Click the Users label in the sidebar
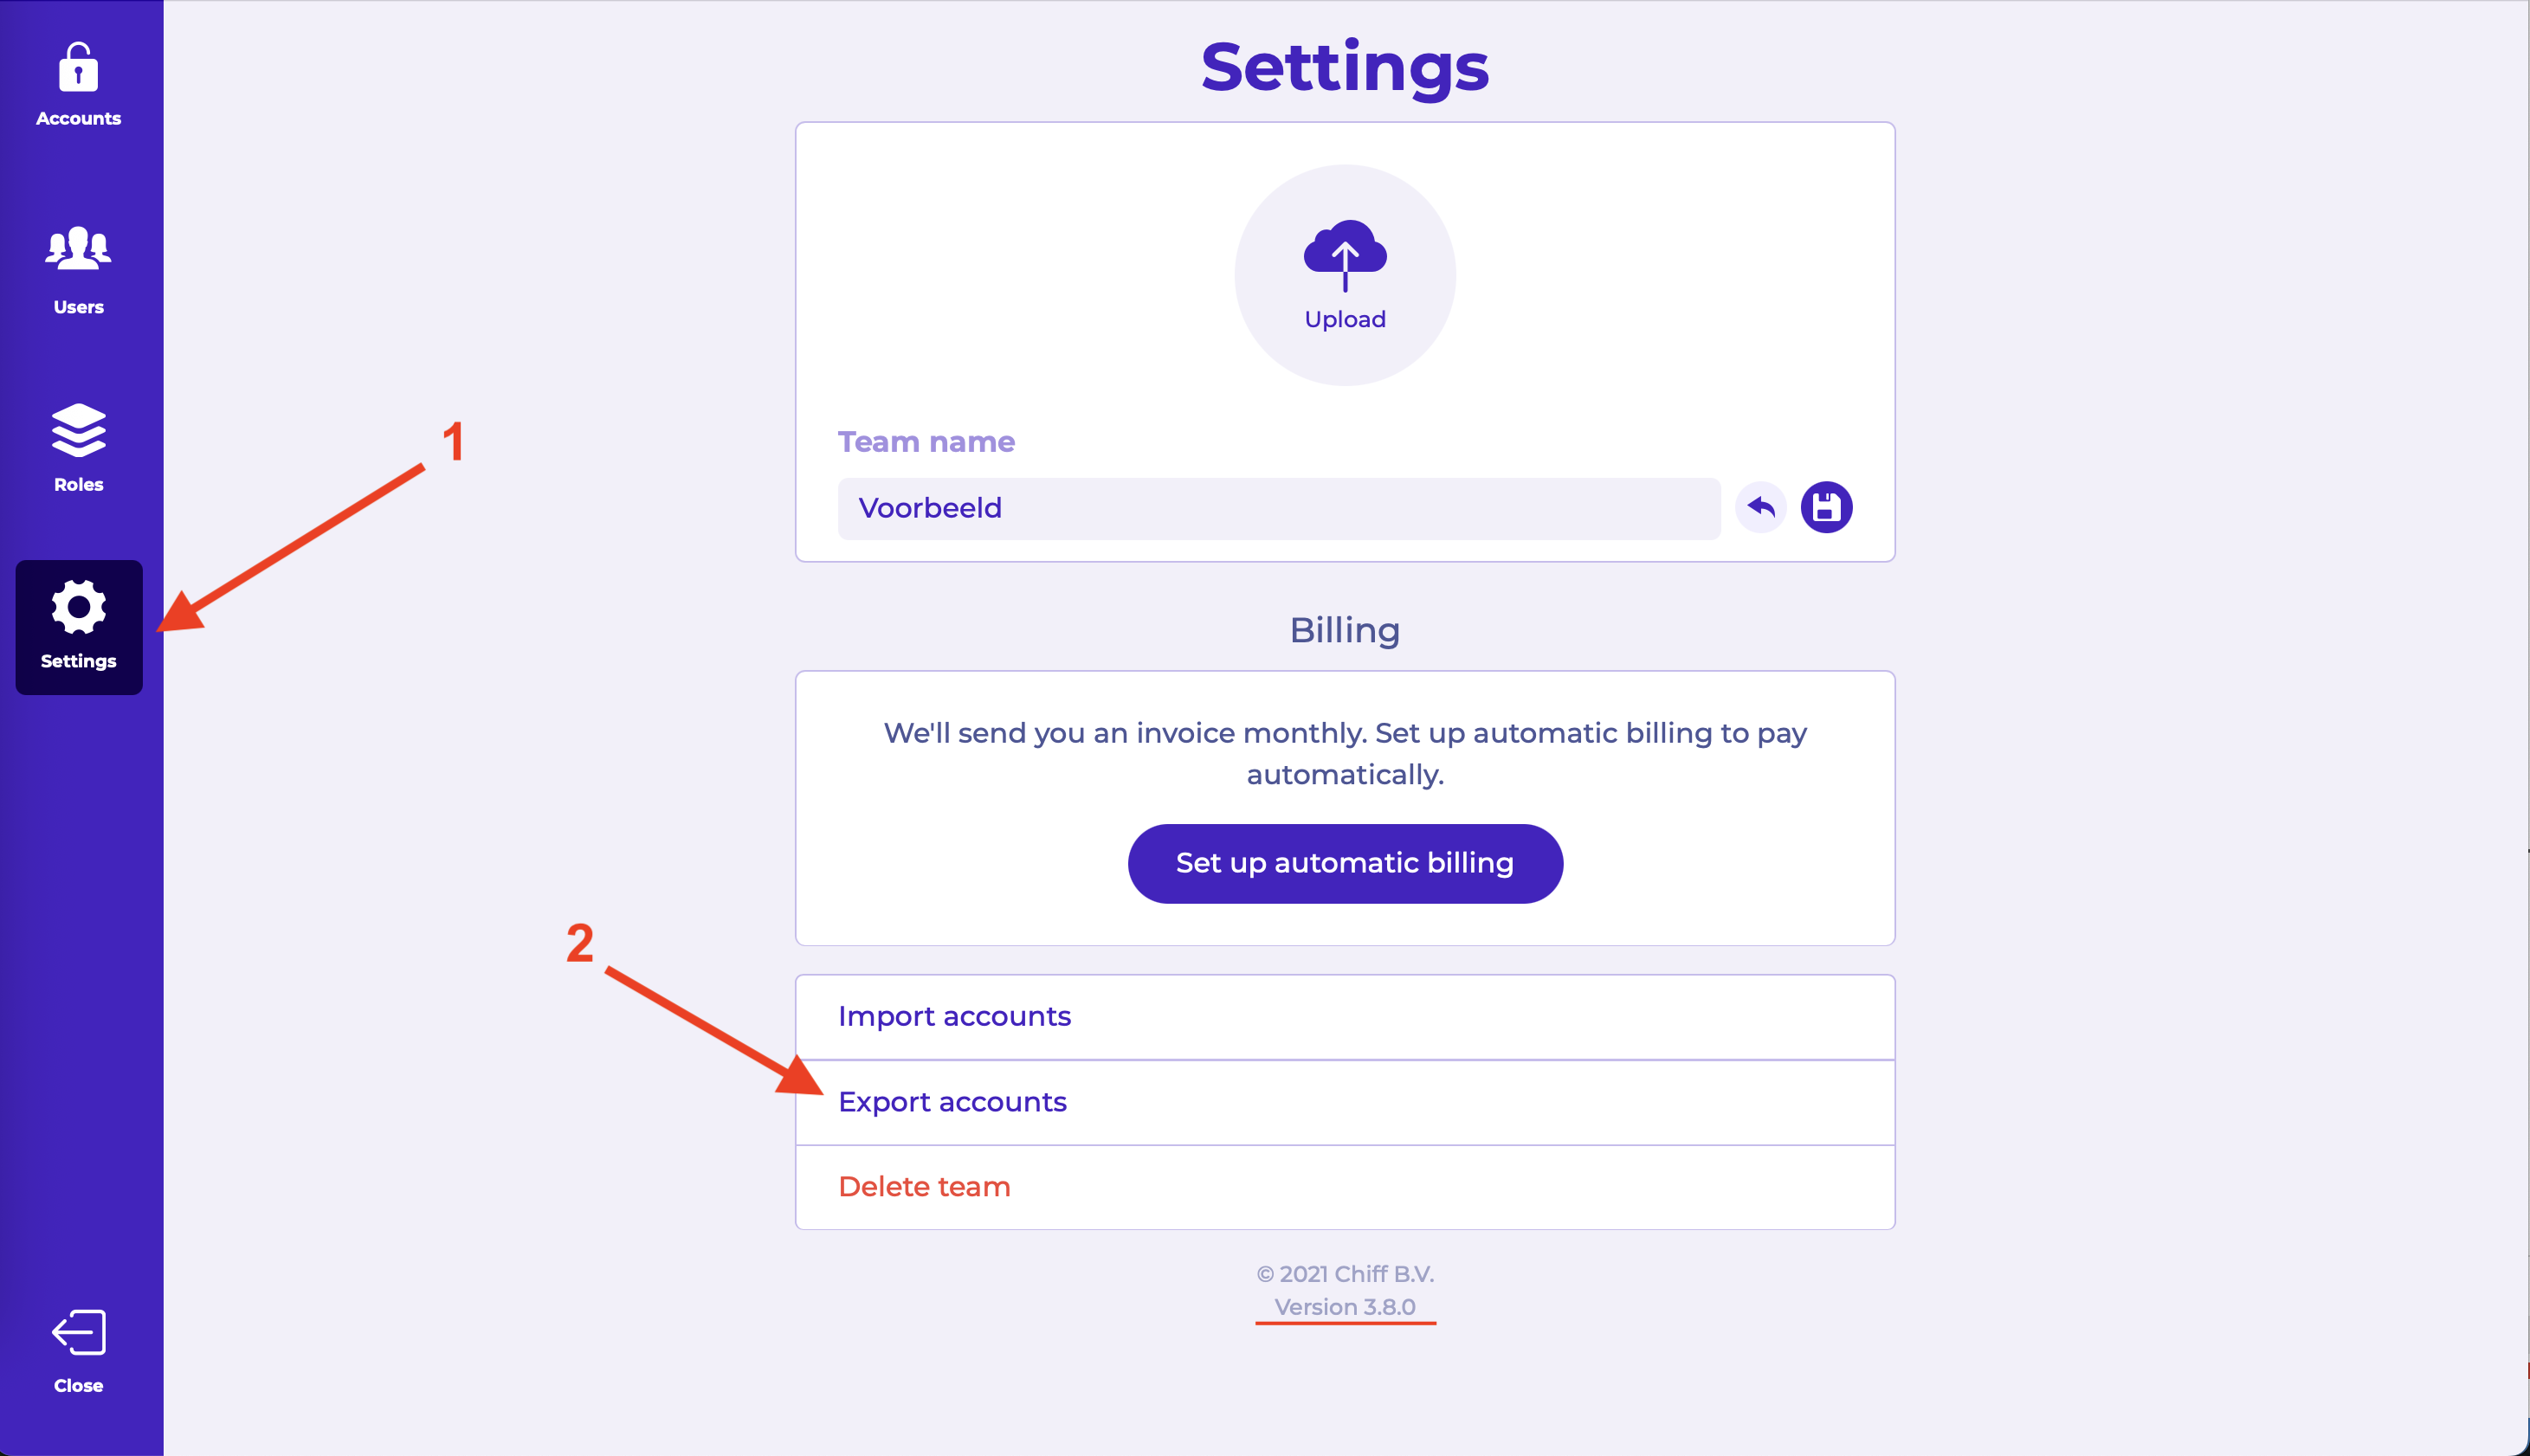The height and width of the screenshot is (1456, 2530). [x=78, y=307]
